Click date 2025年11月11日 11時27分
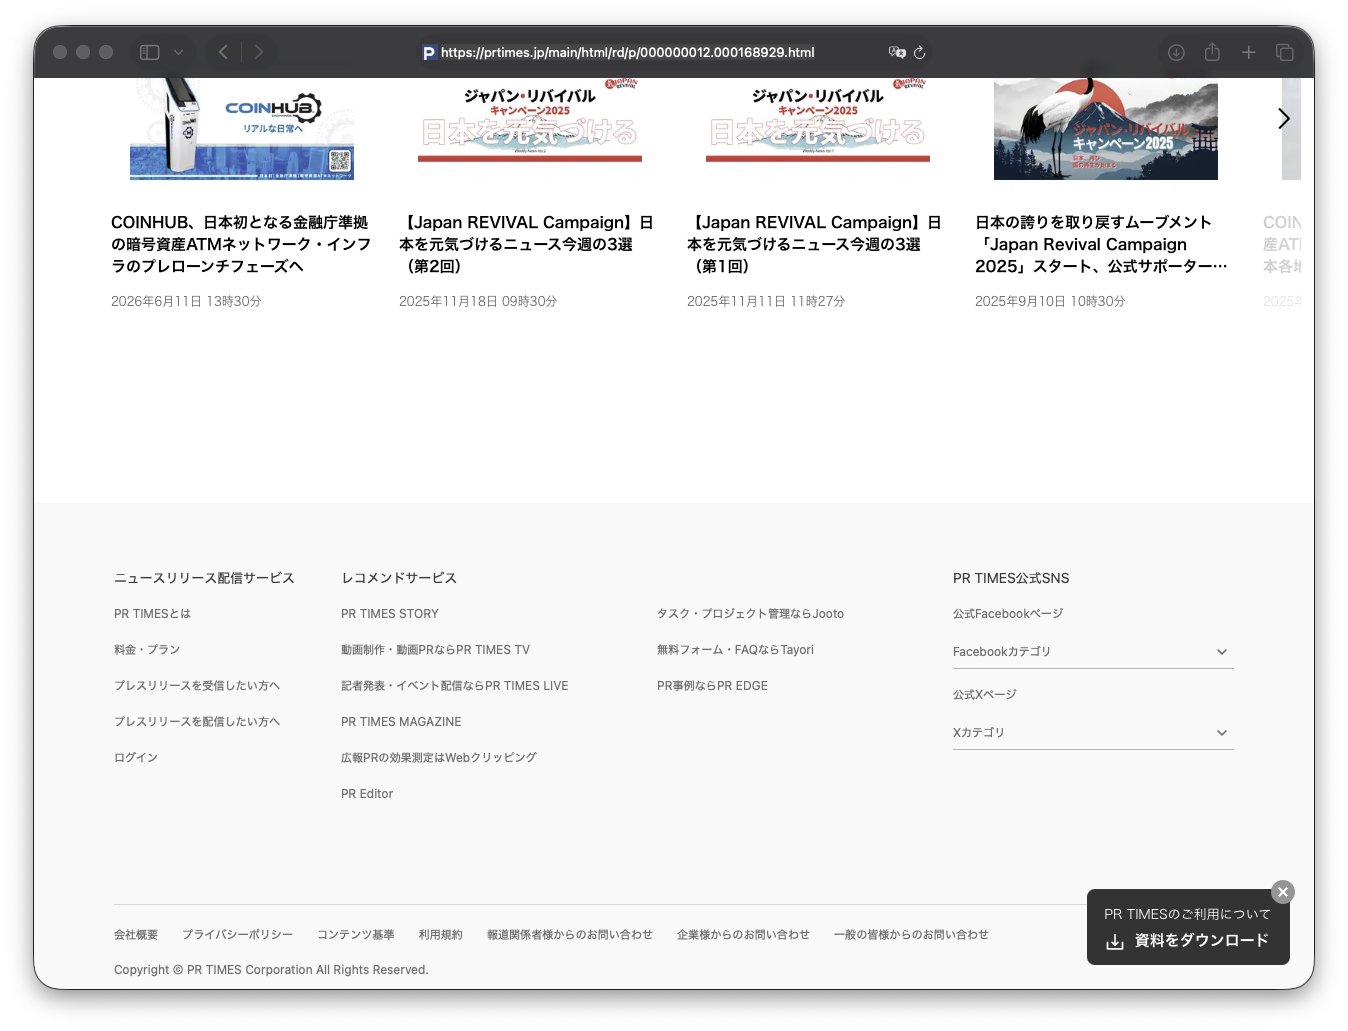Image resolution: width=1348 pixels, height=1031 pixels. coord(766,301)
